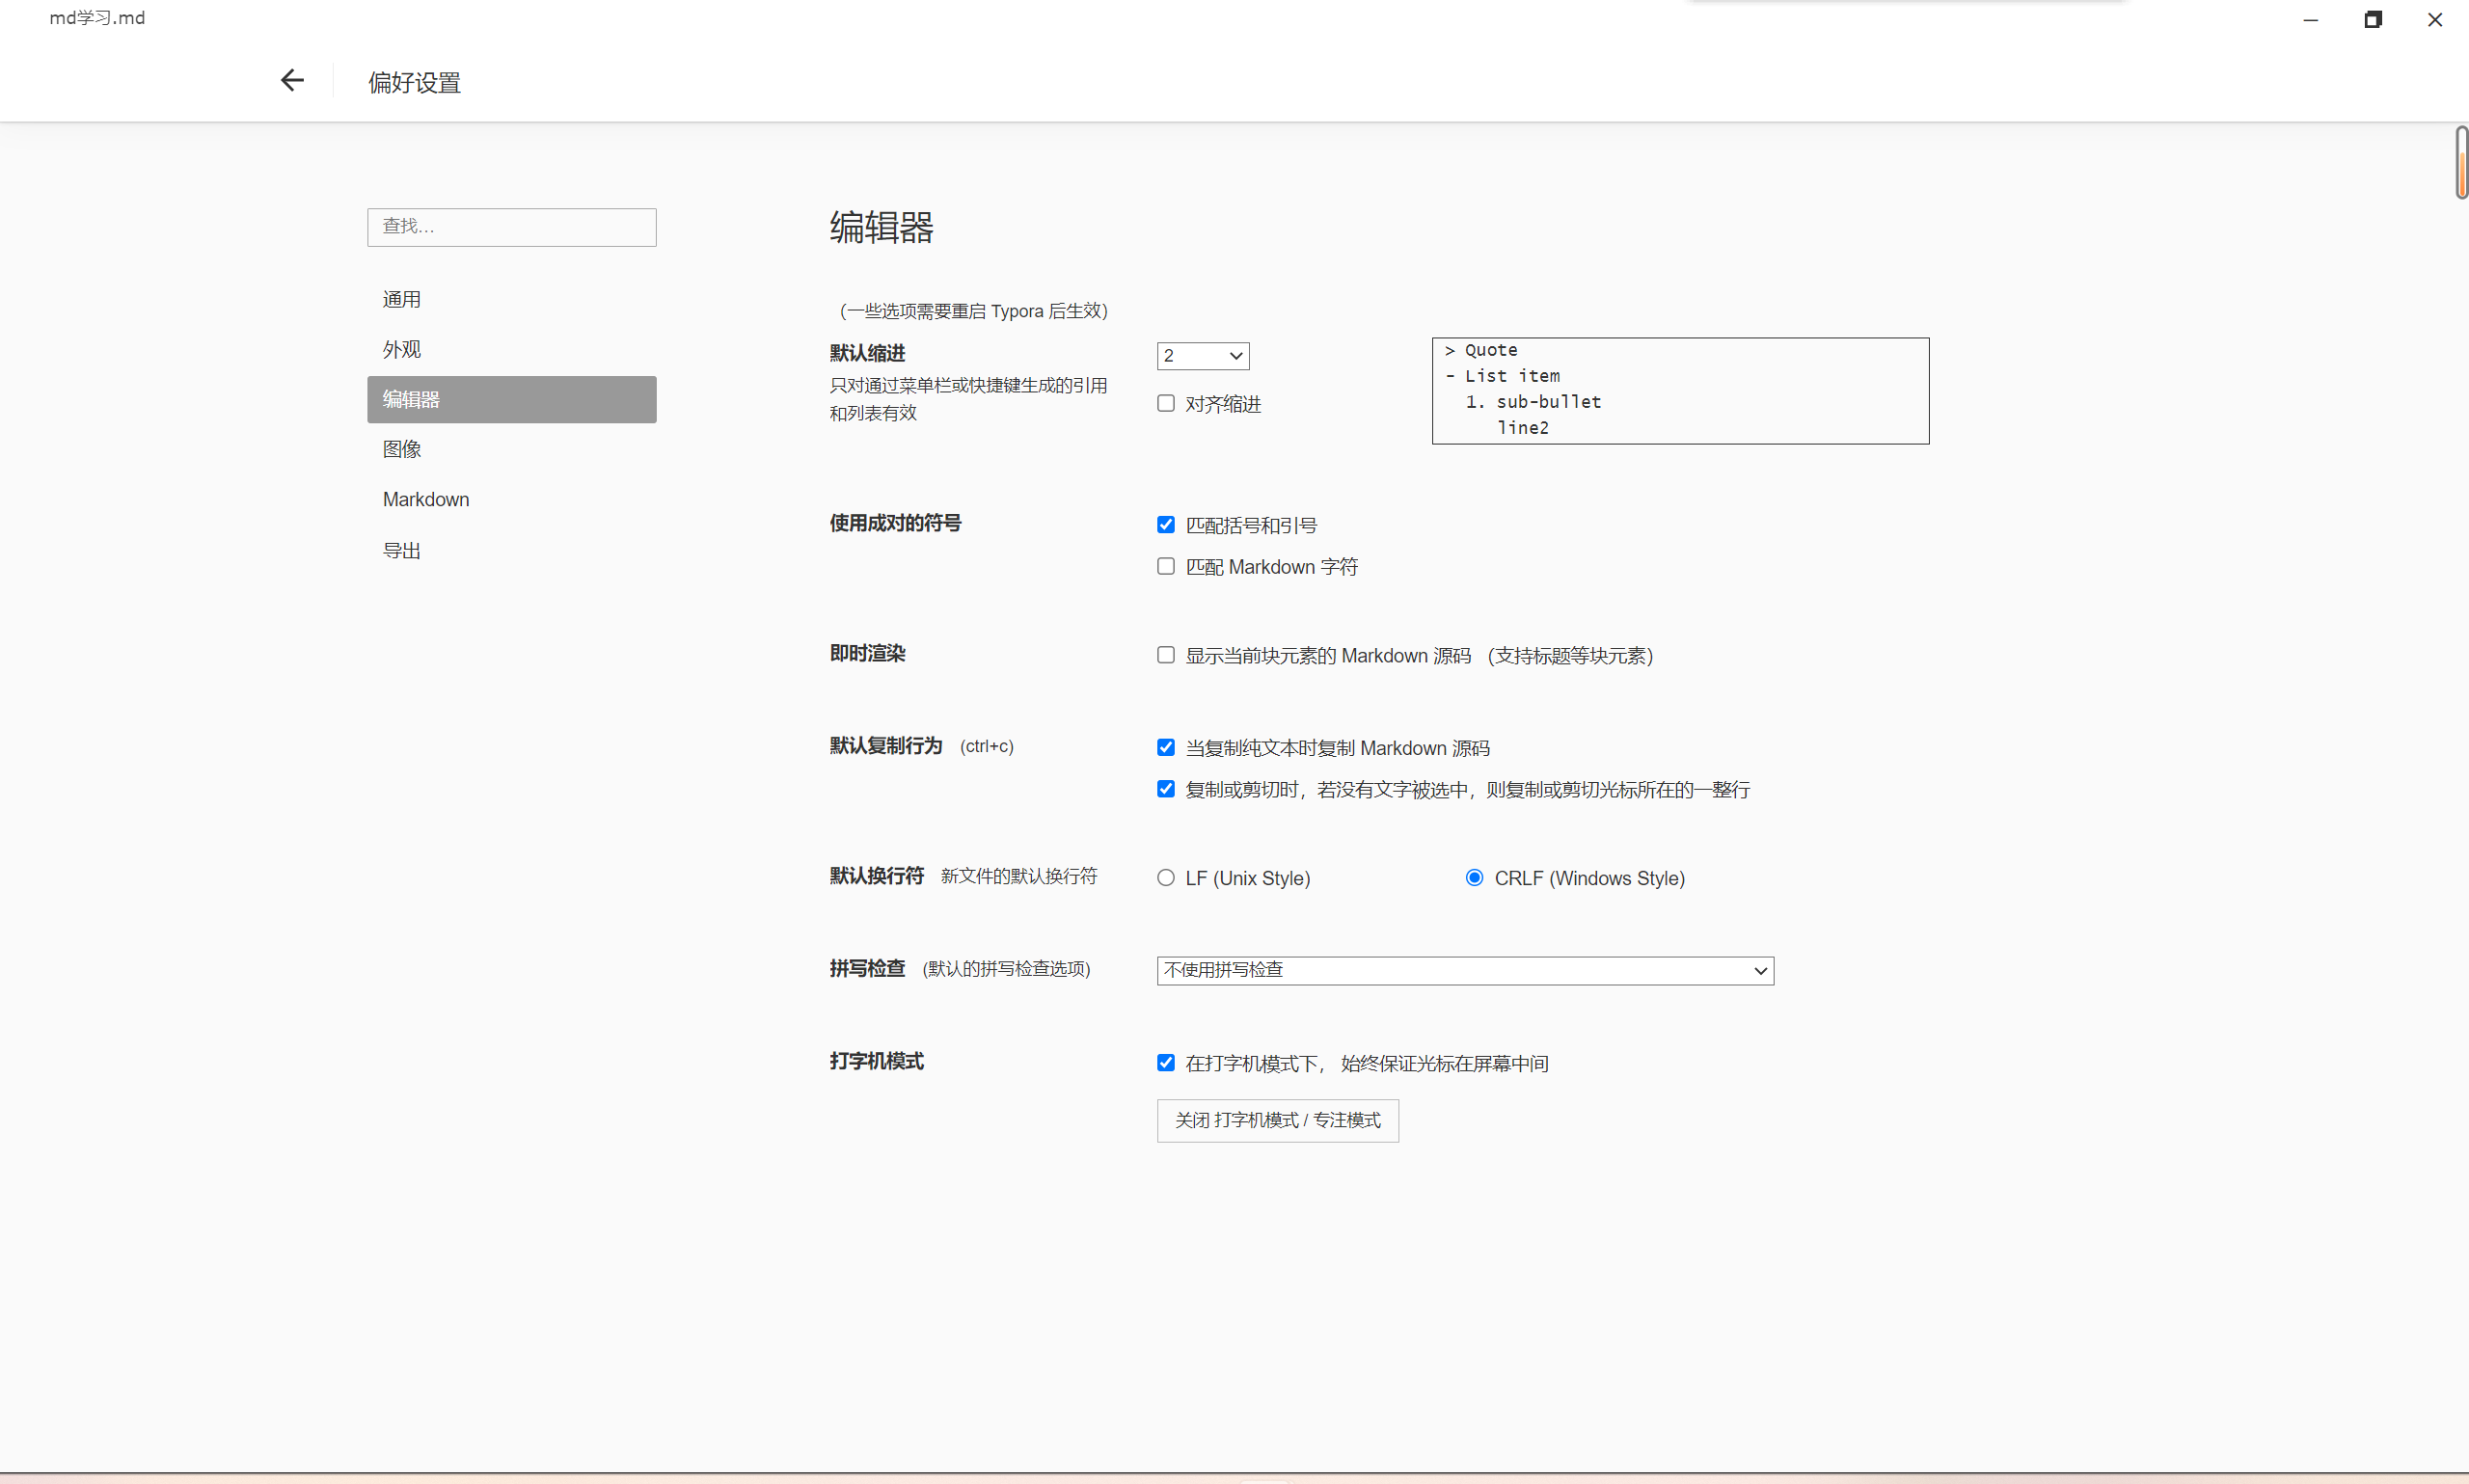Click the vertical scrollbar thumb
Image resolution: width=2469 pixels, height=1484 pixels.
pos(2461,163)
